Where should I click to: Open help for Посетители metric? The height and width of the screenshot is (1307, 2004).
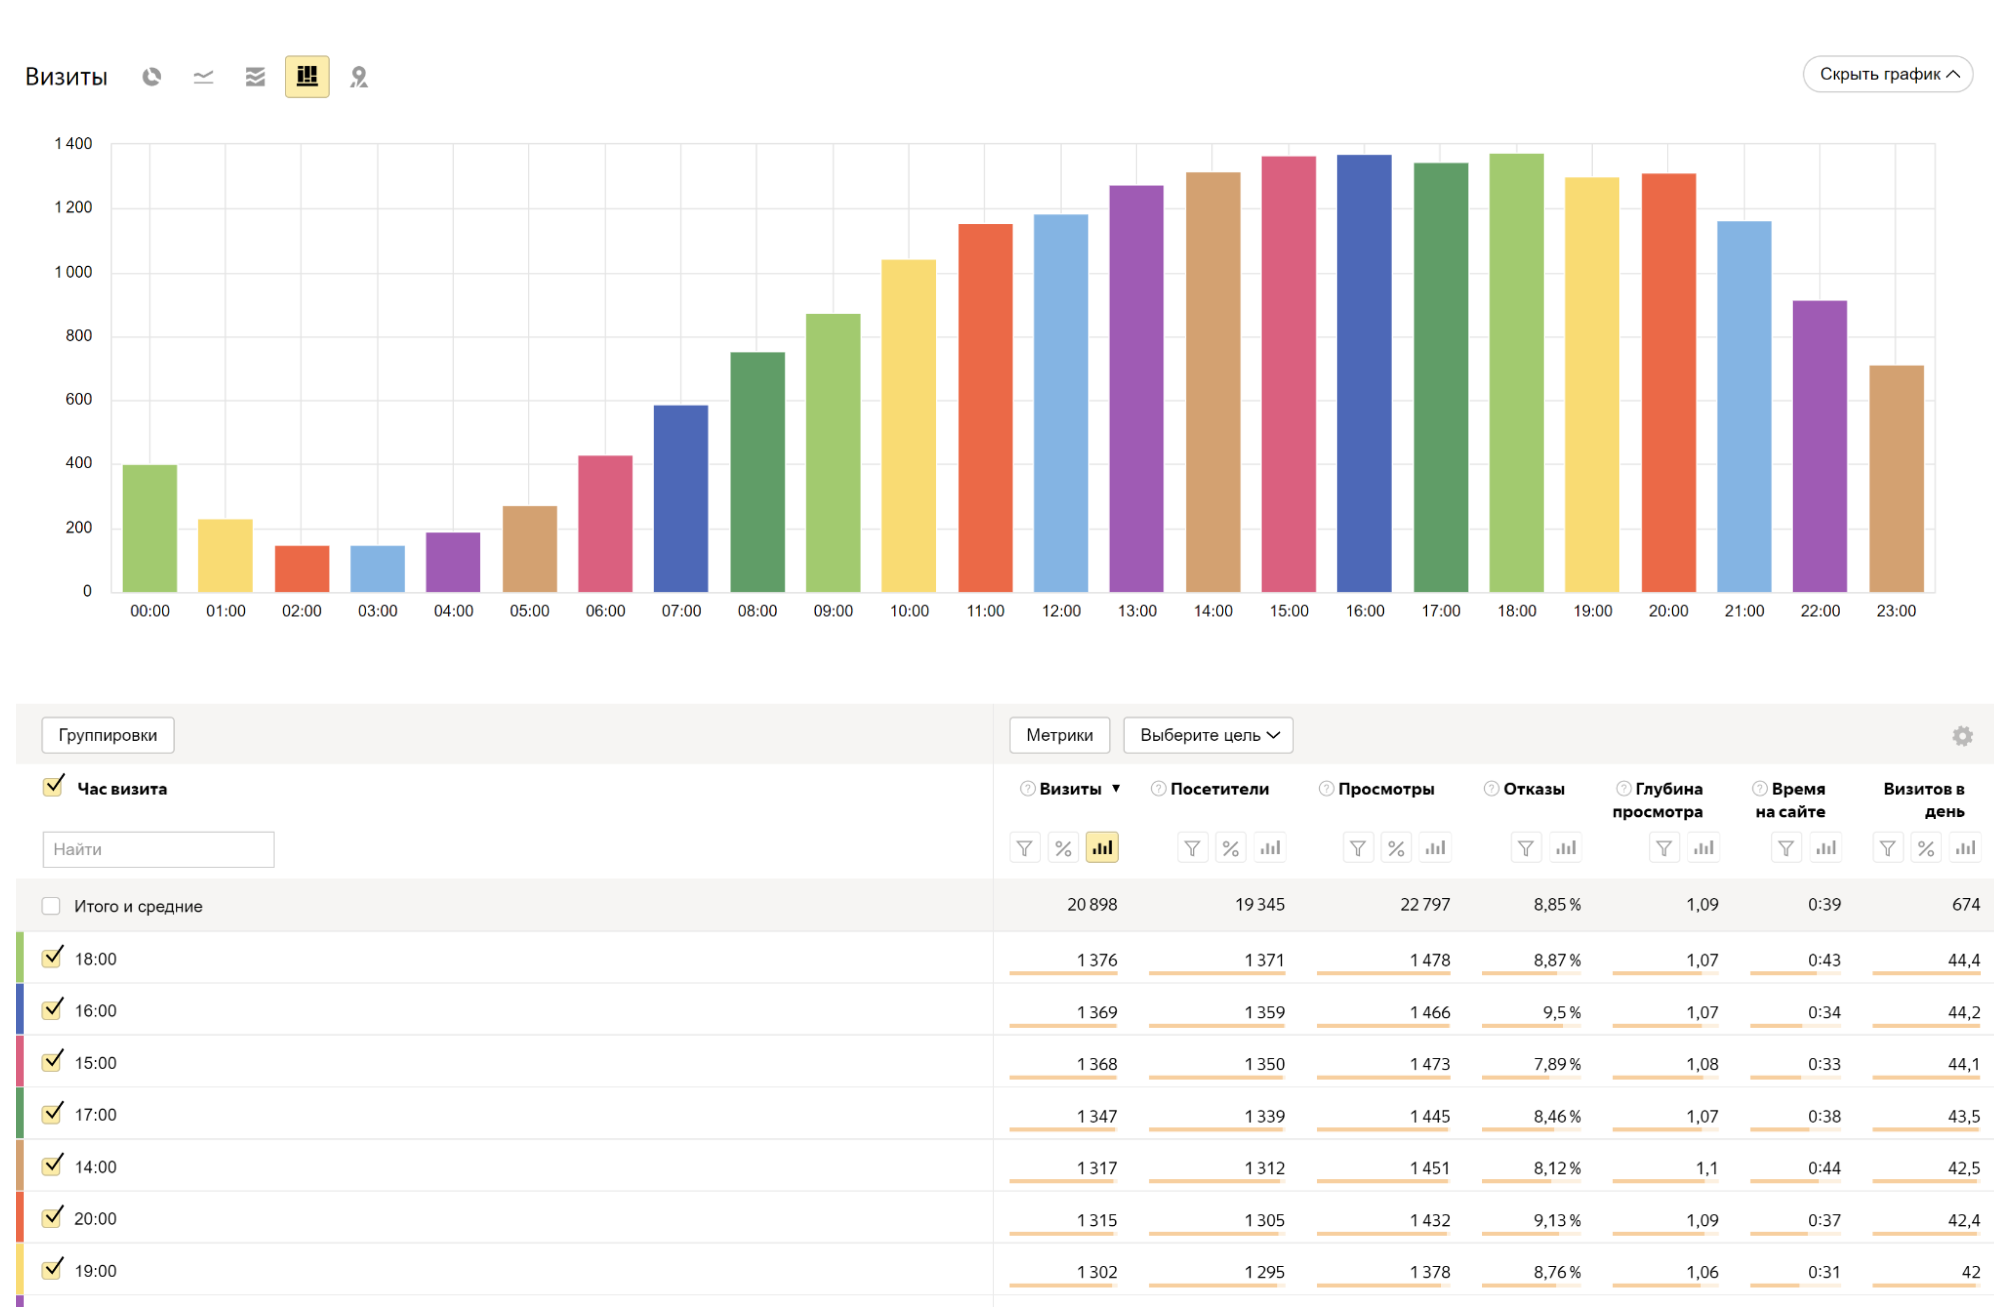(1158, 789)
